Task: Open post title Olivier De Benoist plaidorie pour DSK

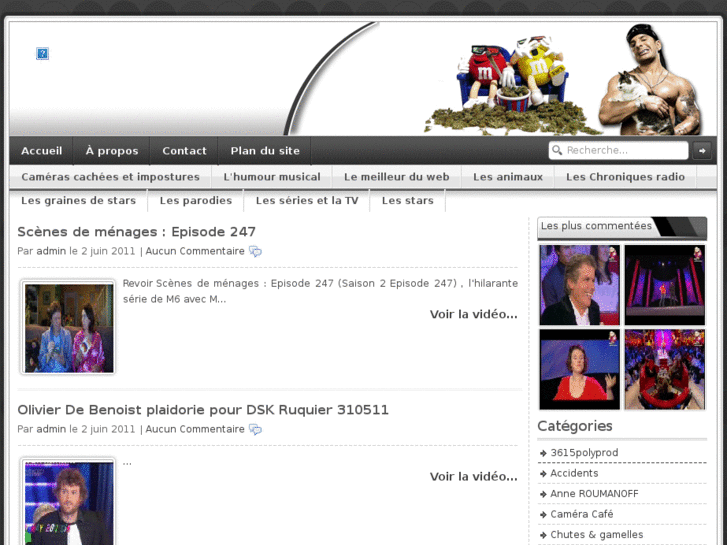Action: tap(203, 410)
